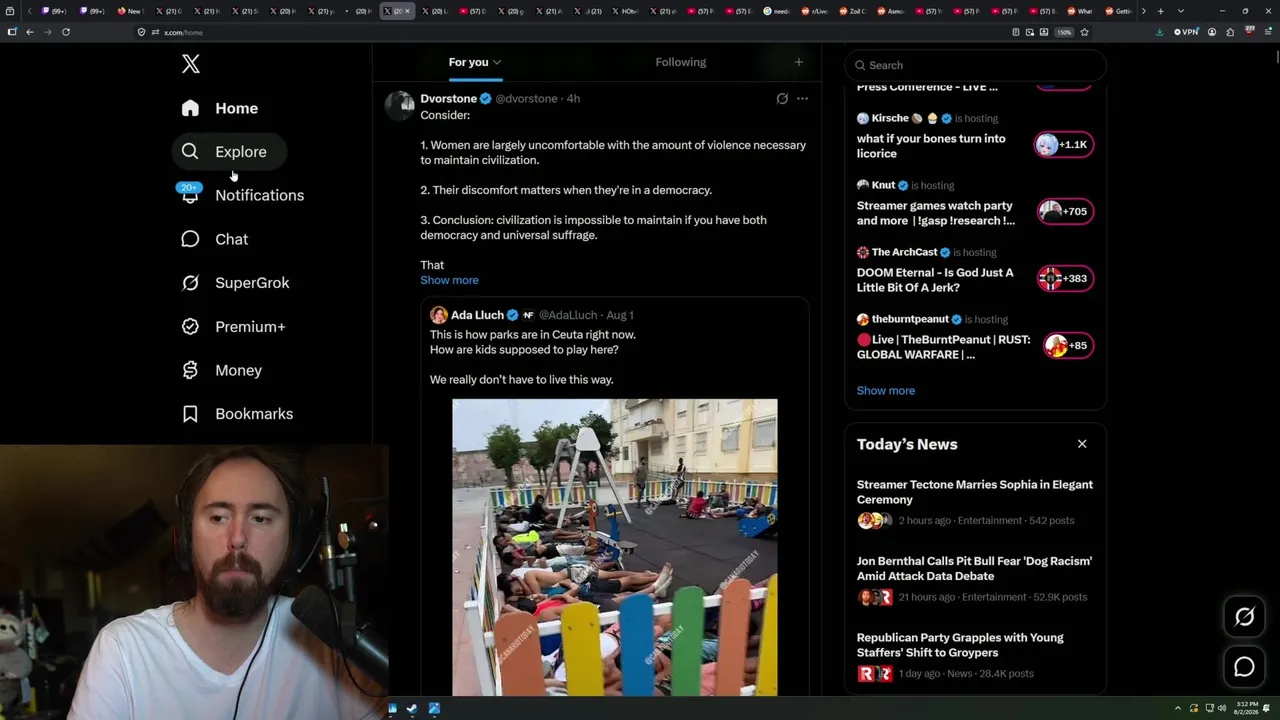Bookmark this page with the star icon
Viewport: 1280px width, 720px height.
pyautogui.click(x=1084, y=32)
